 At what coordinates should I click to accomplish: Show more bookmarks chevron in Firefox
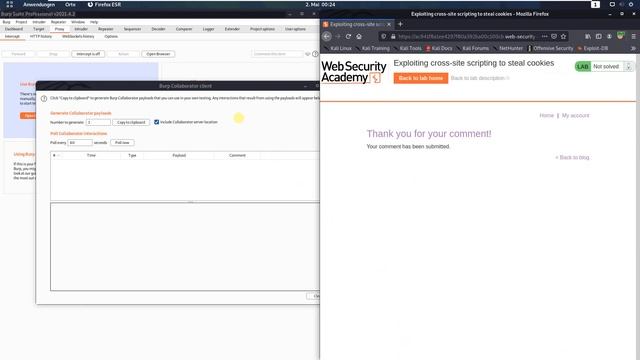point(633,48)
